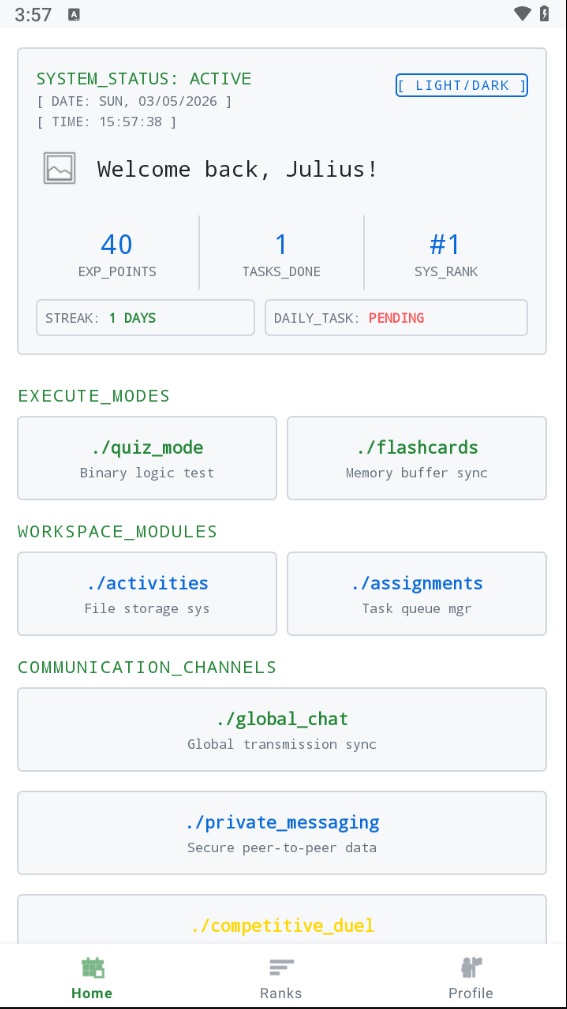Image resolution: width=567 pixels, height=1009 pixels.
Task: Click the TIME: 15:57:38 line
Action: tap(106, 122)
